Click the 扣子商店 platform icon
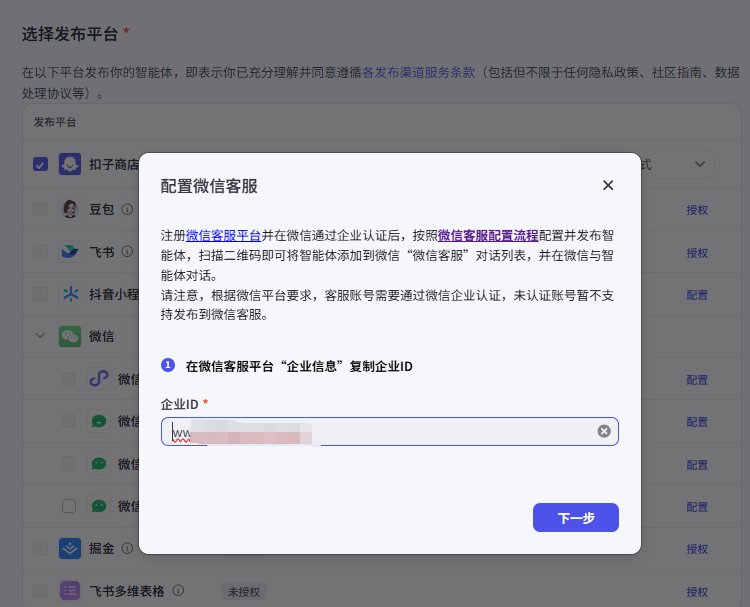 pyautogui.click(x=70, y=164)
